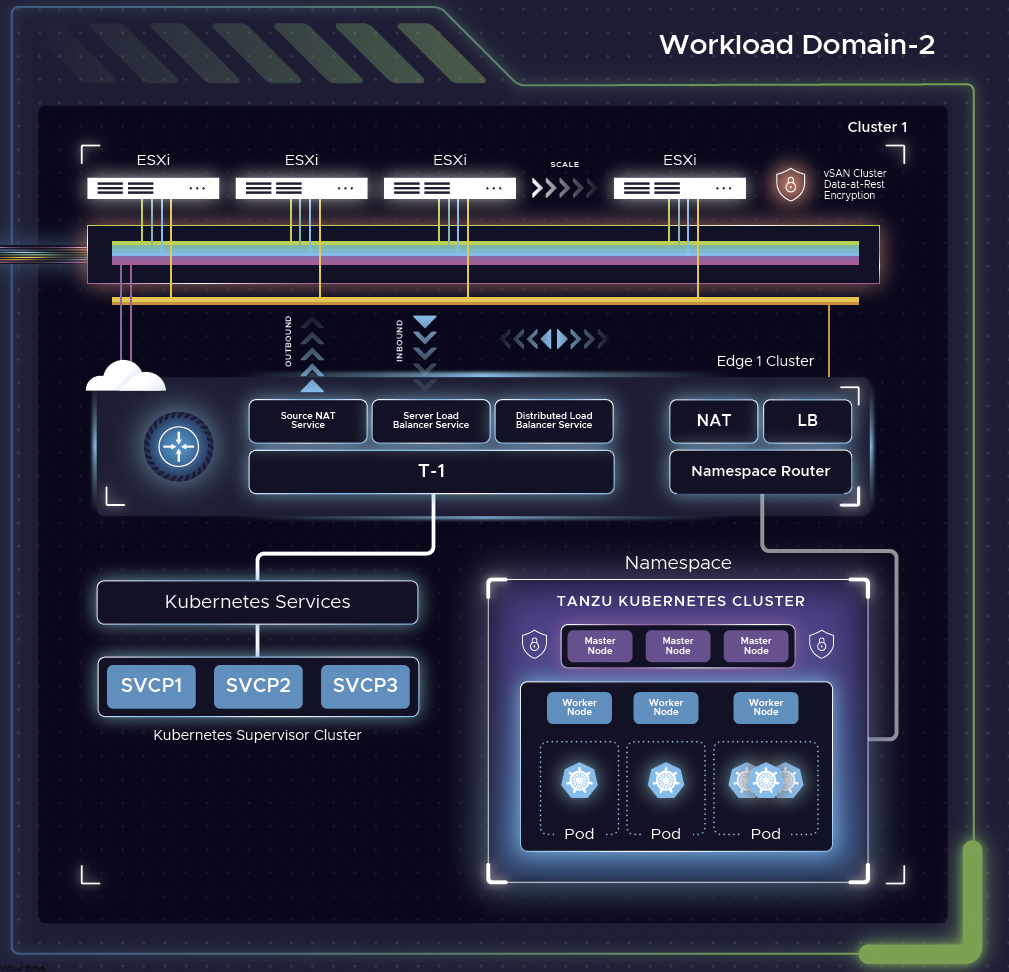
Task: Click the Edge 1 Cluster label
Action: point(765,361)
